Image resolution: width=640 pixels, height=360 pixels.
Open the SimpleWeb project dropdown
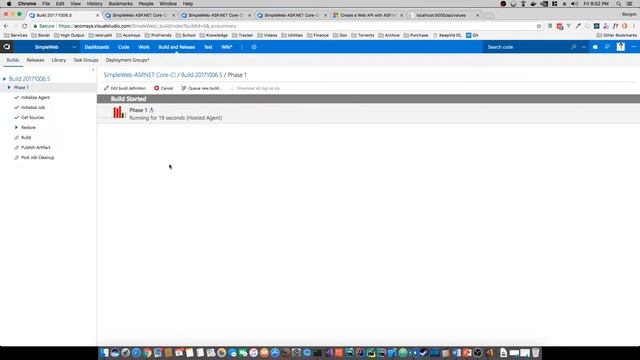55,47
